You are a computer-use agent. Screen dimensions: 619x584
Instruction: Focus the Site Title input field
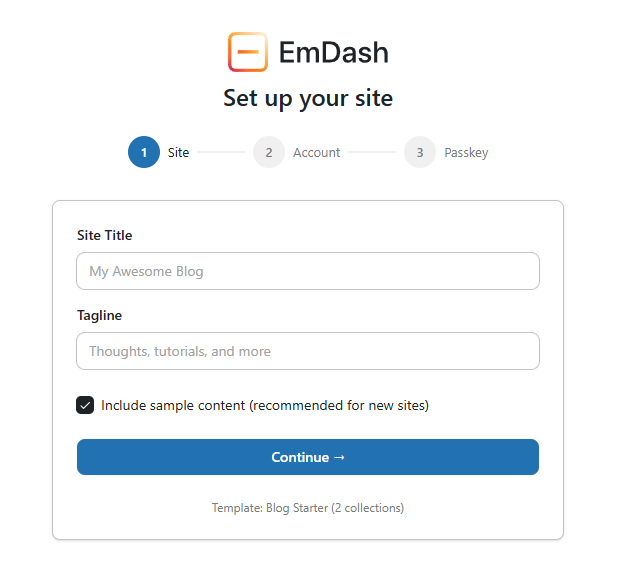point(308,271)
